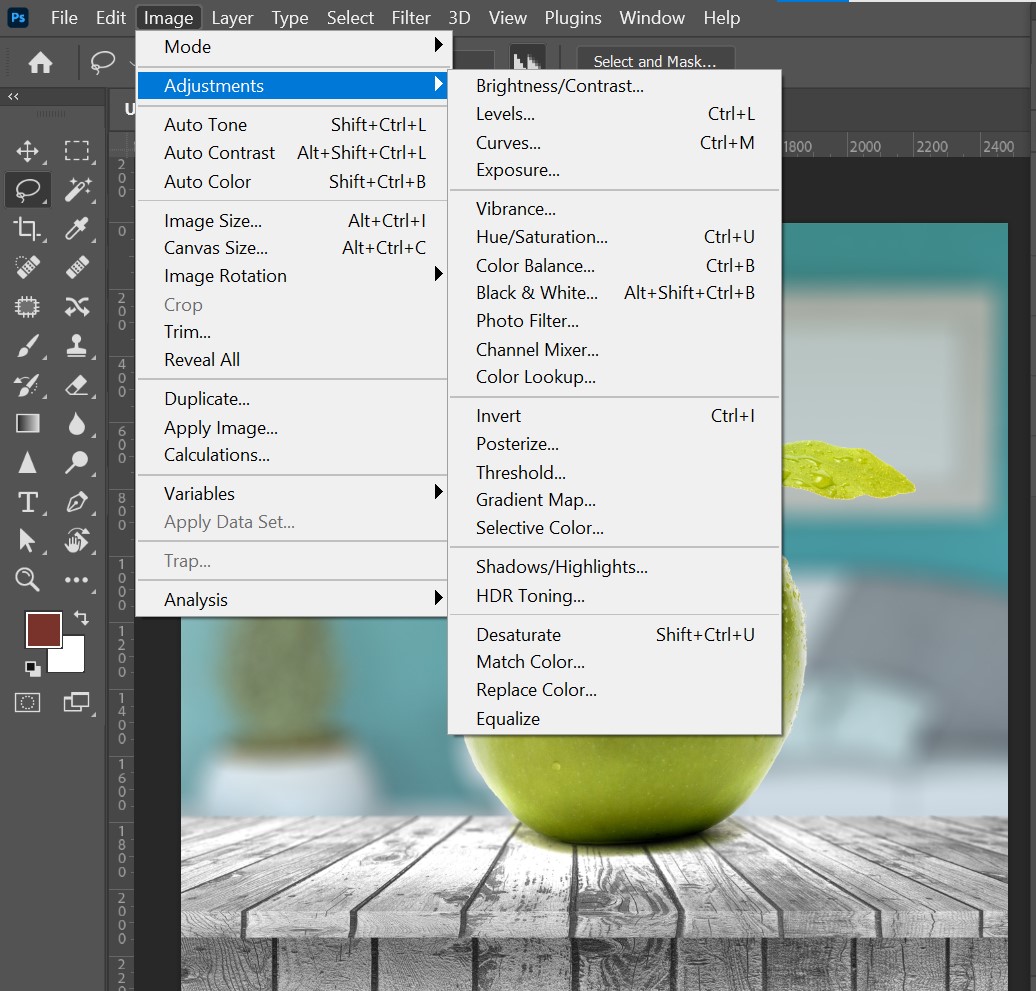This screenshot has width=1036, height=991.
Task: Click Duplicate in Image menu
Action: pyautogui.click(x=294, y=399)
